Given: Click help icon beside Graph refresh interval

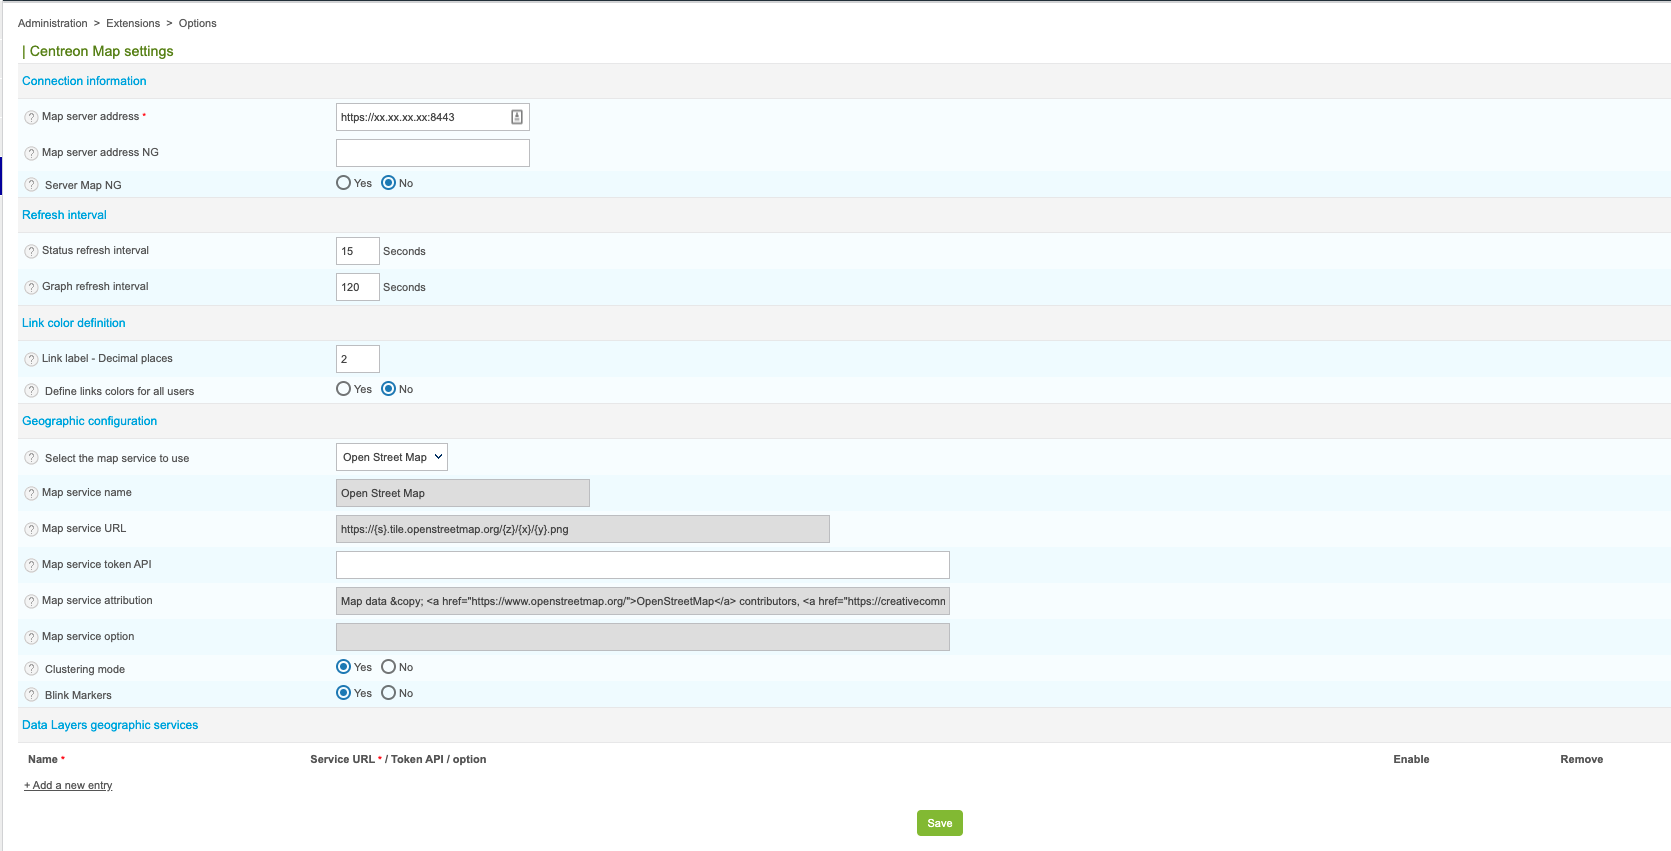Looking at the screenshot, I should pos(31,288).
